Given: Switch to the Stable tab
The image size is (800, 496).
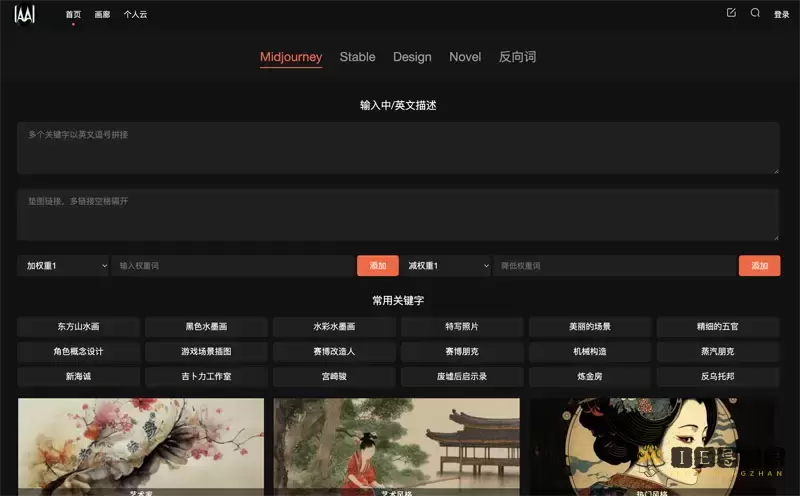Looking at the screenshot, I should pos(357,57).
